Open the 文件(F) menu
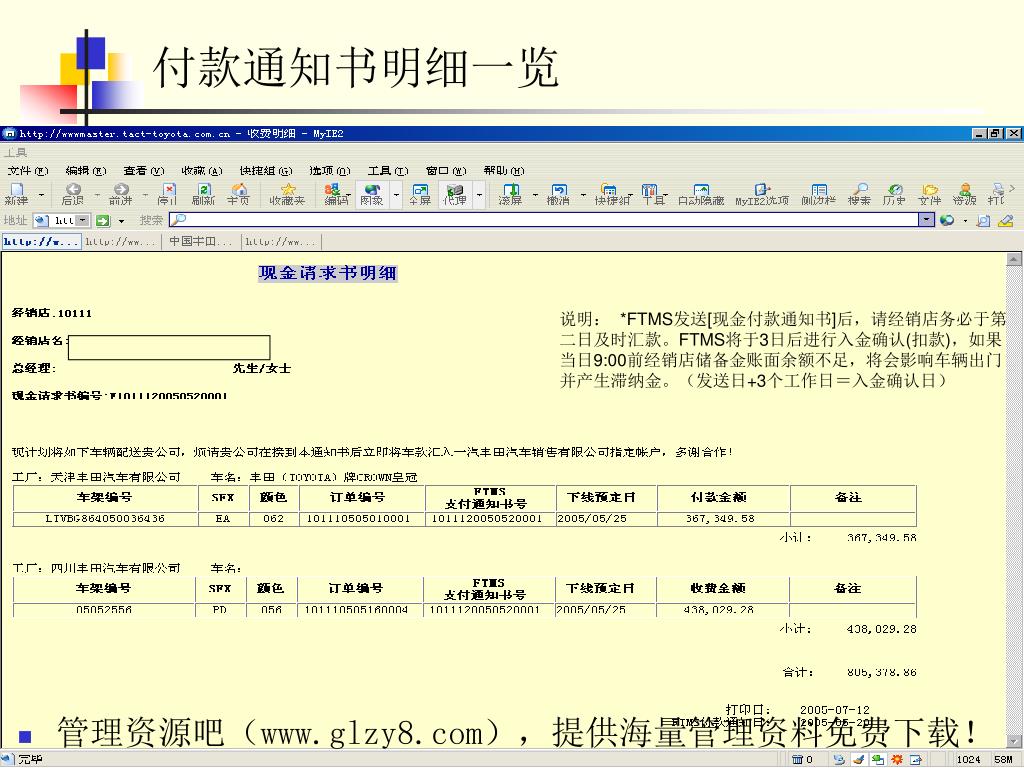Viewport: 1024px width, 768px height. [27, 171]
